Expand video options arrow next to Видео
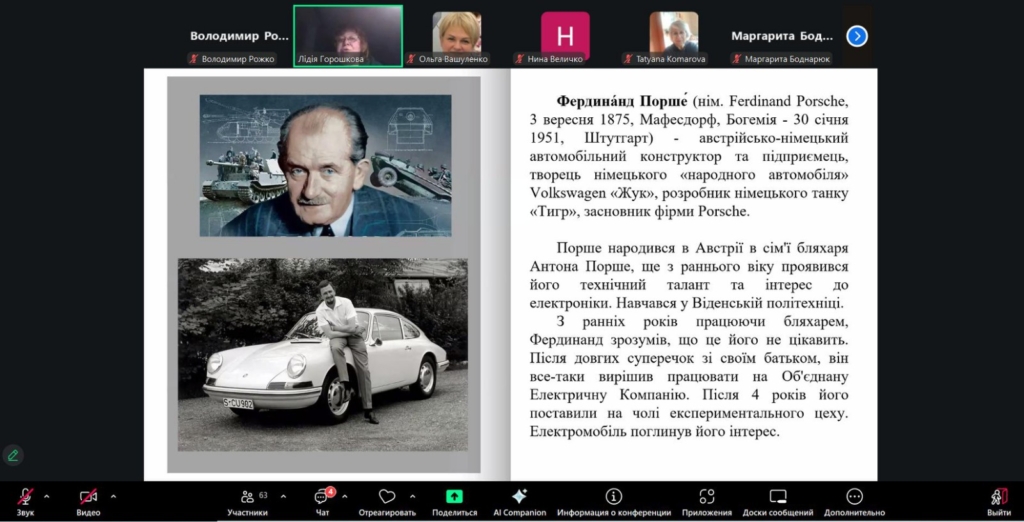Viewport: 1024px width, 522px height. coord(113,496)
